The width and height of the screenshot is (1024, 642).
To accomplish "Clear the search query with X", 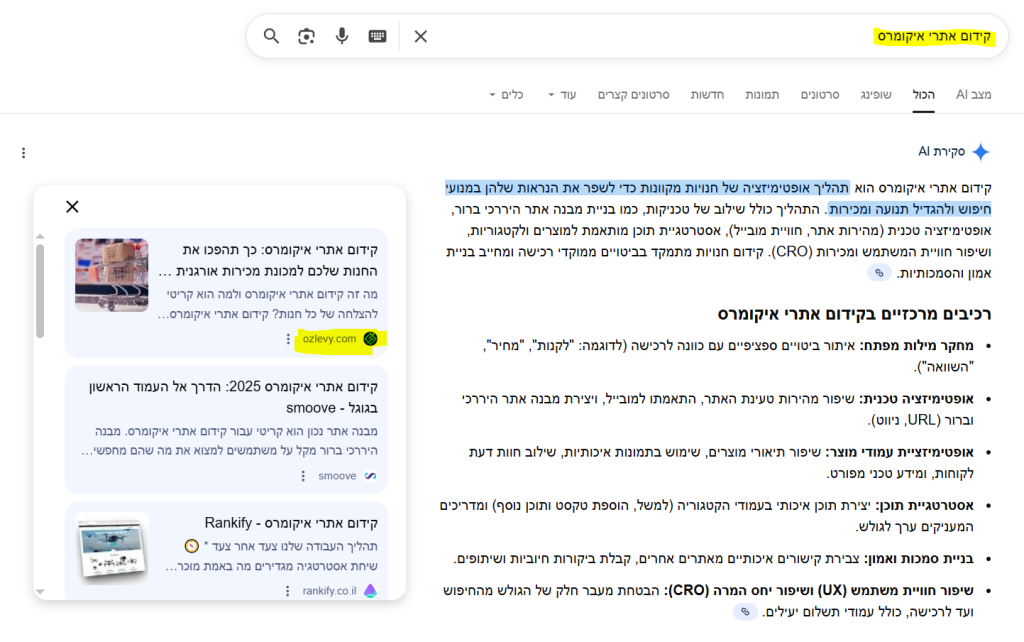I will [x=421, y=36].
